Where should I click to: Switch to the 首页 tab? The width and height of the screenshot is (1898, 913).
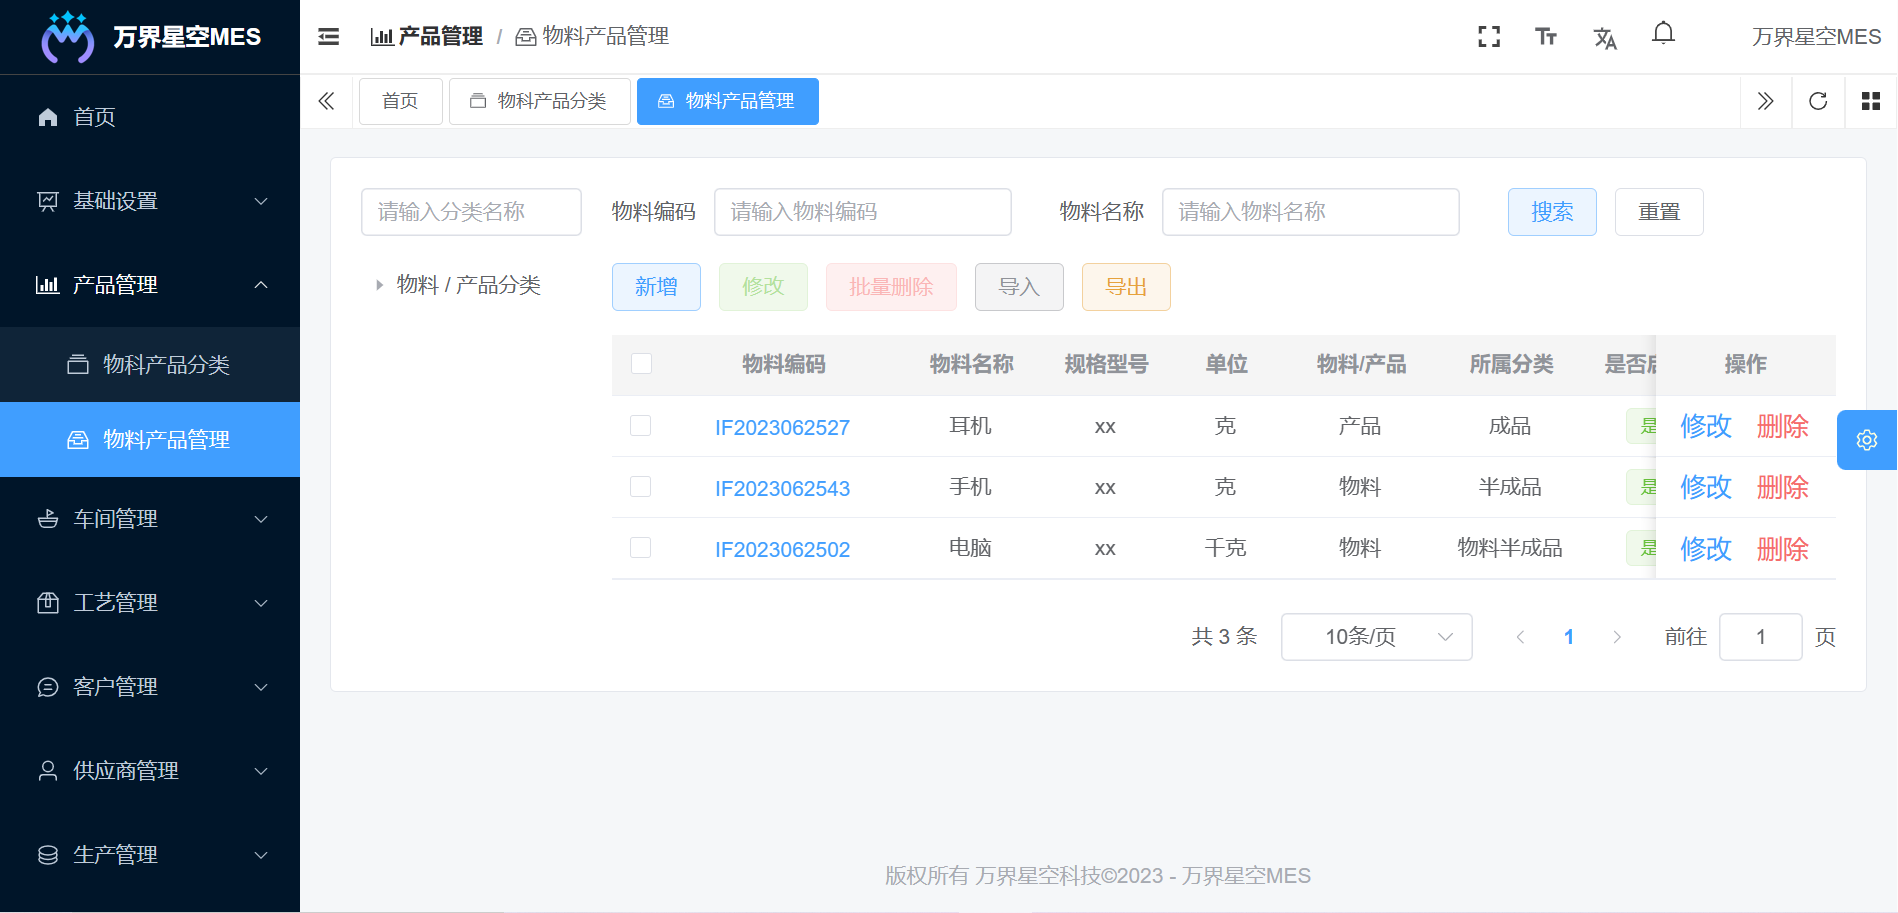[x=400, y=101]
